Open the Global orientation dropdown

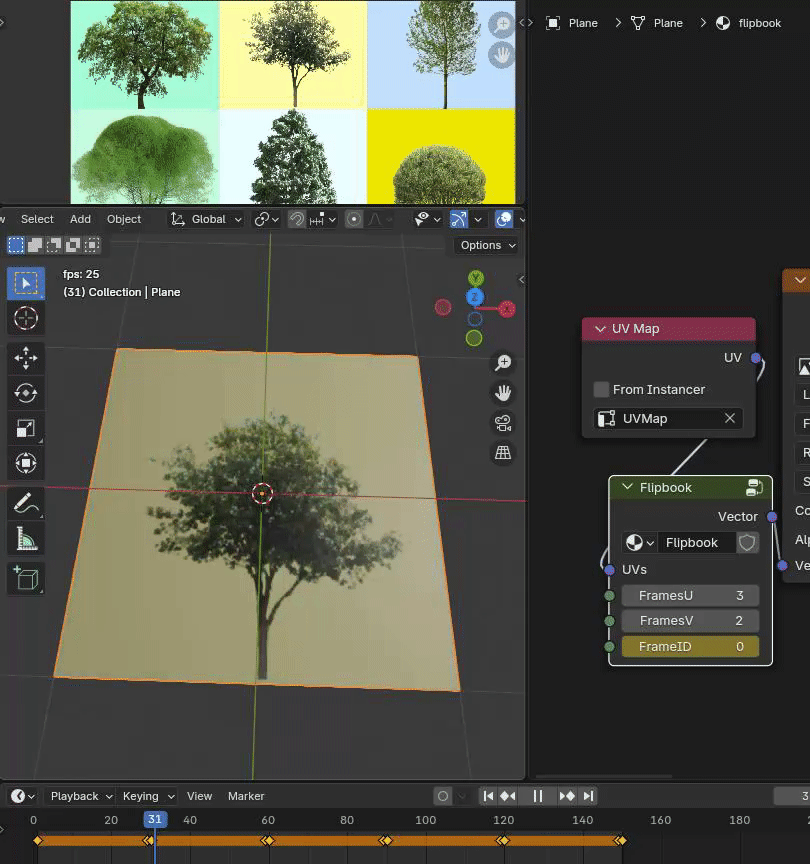207,219
